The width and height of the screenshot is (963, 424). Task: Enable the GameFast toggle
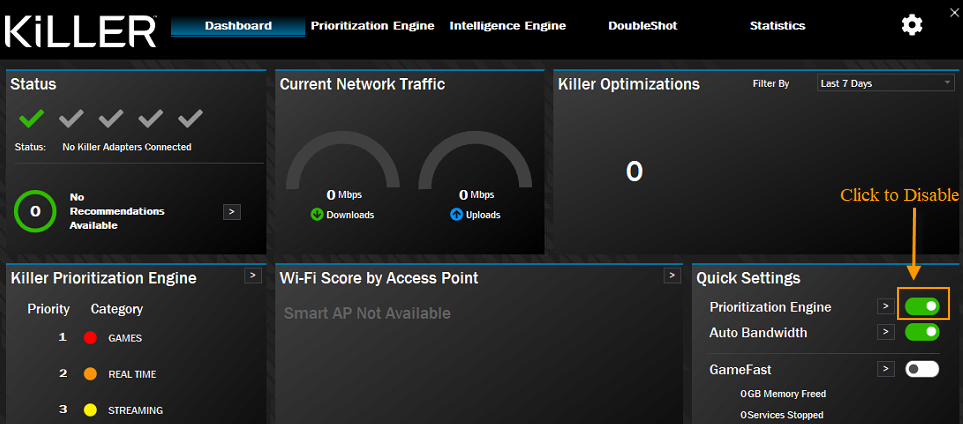click(x=922, y=369)
